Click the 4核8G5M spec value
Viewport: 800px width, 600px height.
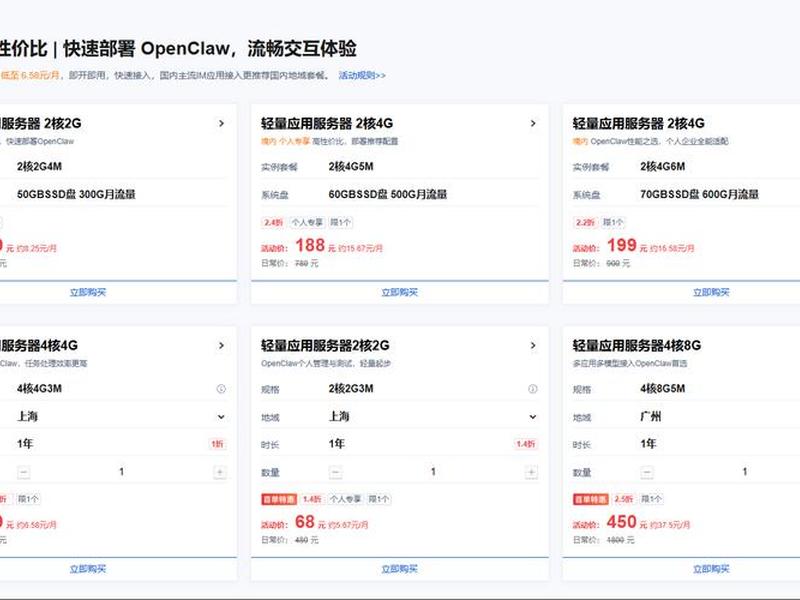(663, 389)
